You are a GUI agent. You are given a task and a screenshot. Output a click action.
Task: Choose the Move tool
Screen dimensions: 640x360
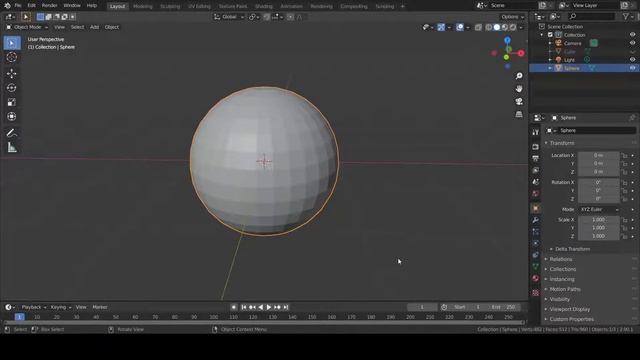tap(12, 73)
